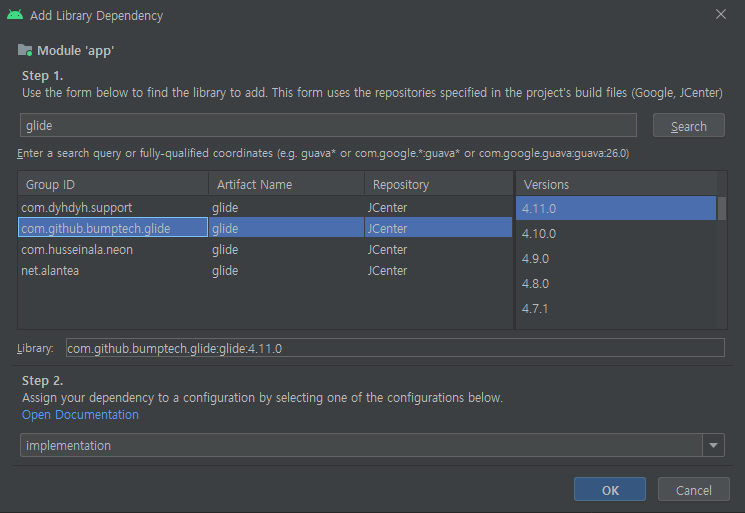Sort by Repository column header

click(x=439, y=184)
